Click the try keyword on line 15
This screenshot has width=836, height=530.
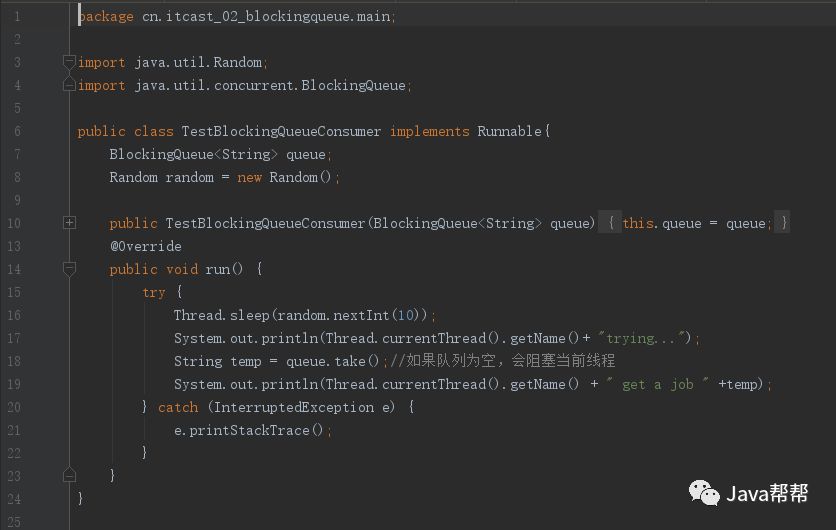[x=154, y=292]
